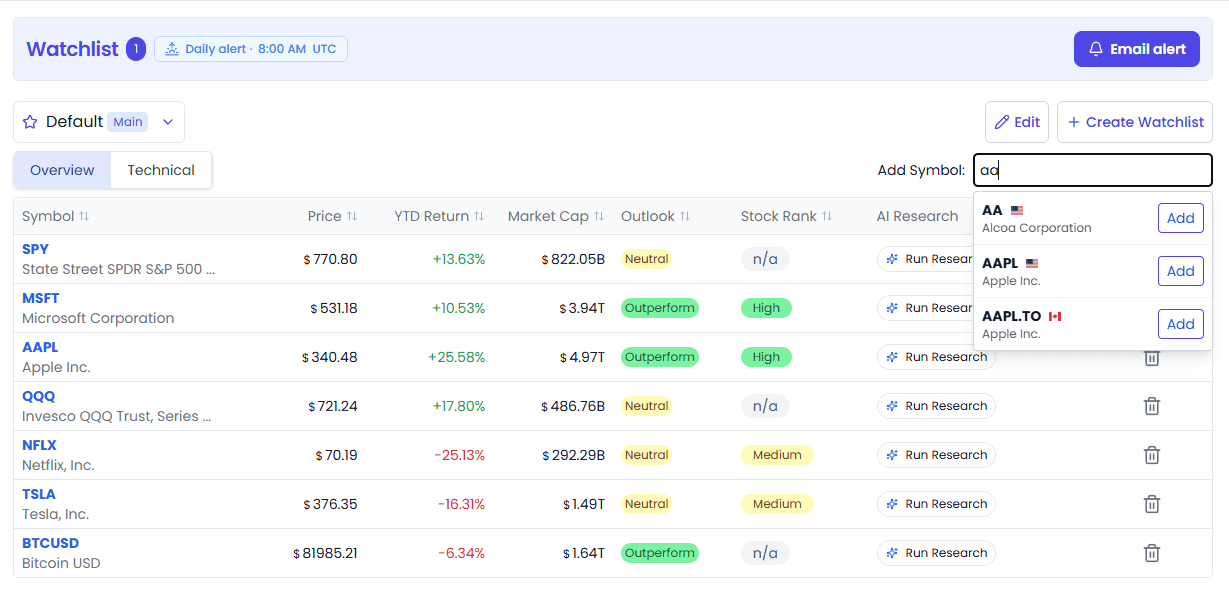Sort by Symbol column arrows
This screenshot has width=1229, height=594.
pyautogui.click(x=84, y=216)
